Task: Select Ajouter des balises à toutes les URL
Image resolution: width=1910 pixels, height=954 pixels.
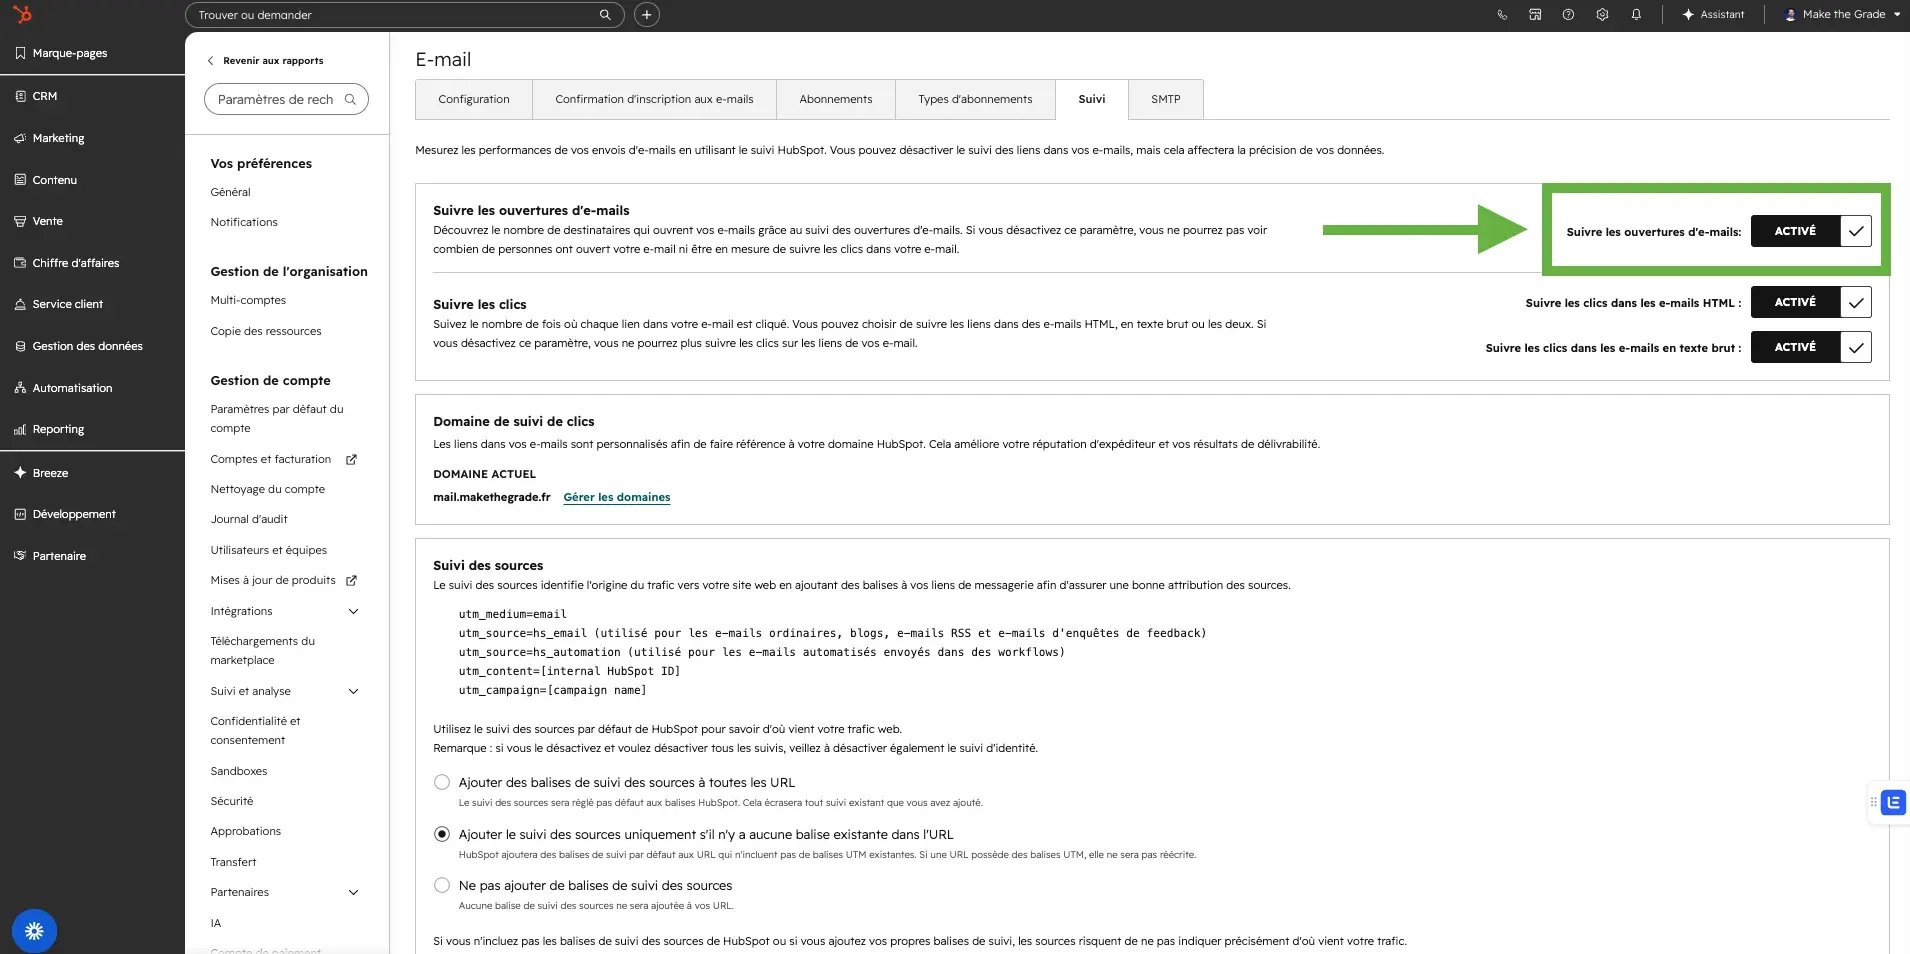Action: 442,782
